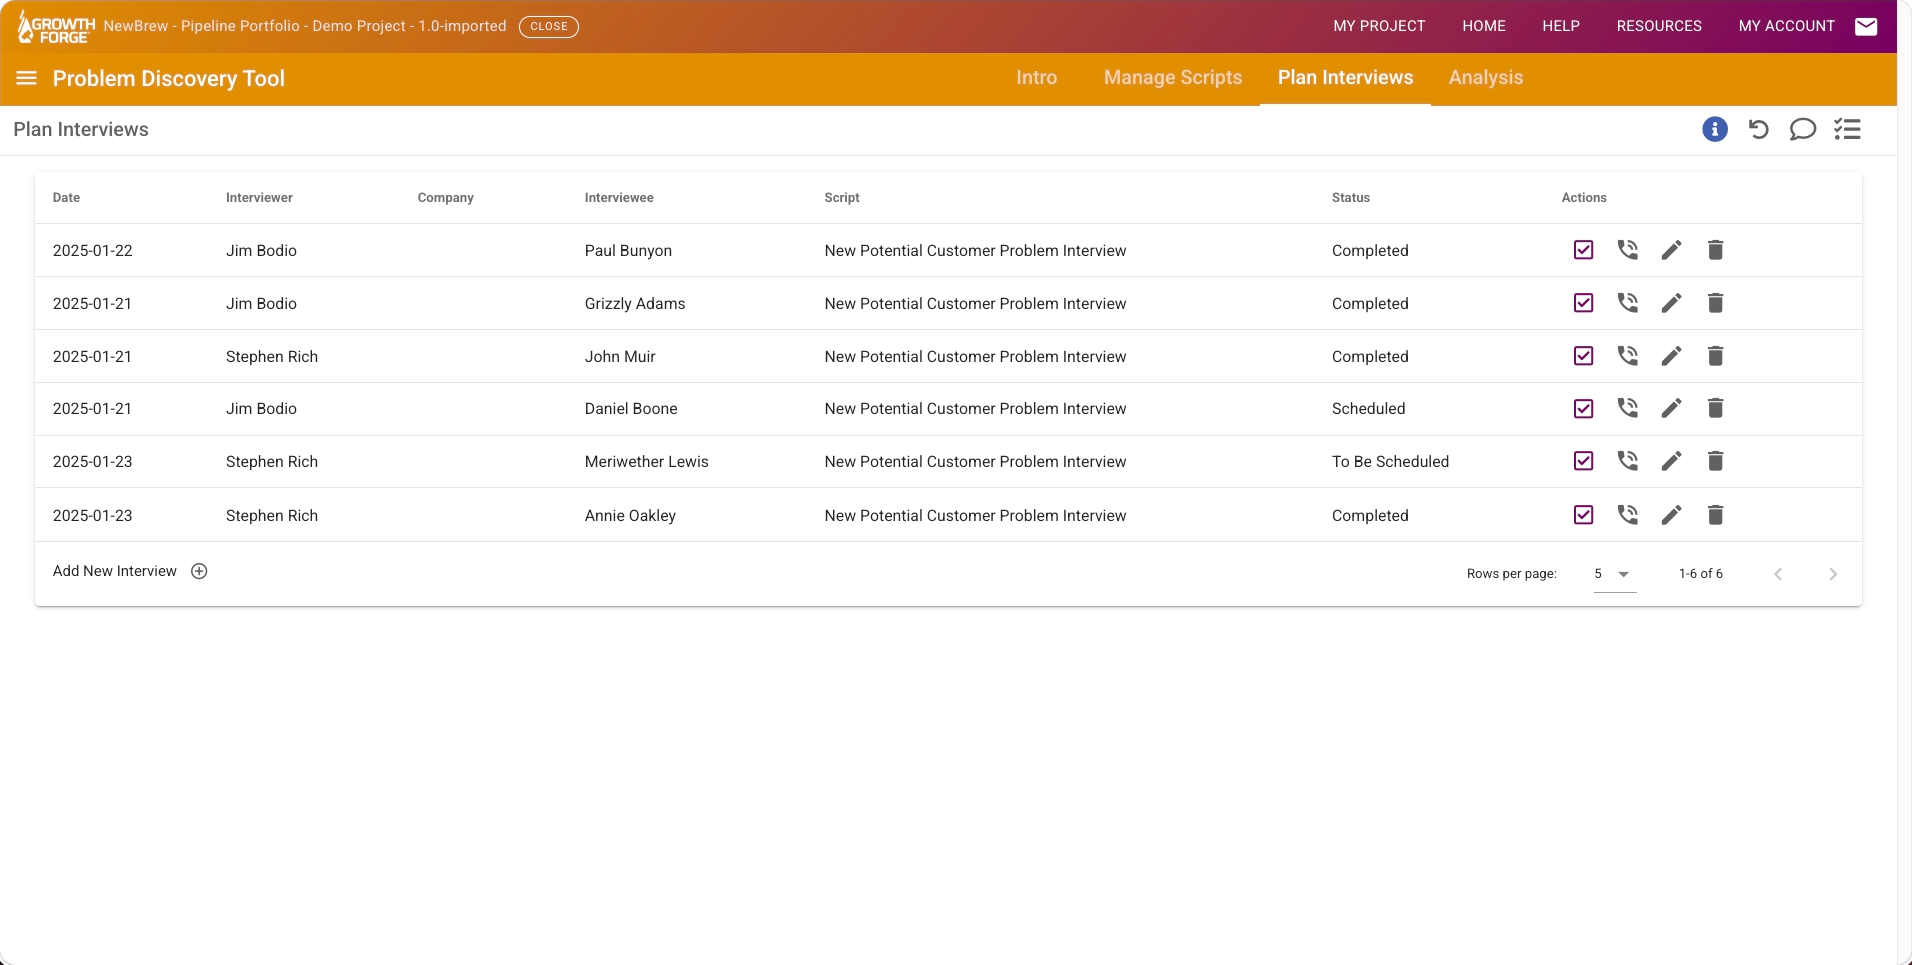Screen dimensions: 1912x965
Task: Click the To Be Scheduled status cell
Action: [1390, 462]
